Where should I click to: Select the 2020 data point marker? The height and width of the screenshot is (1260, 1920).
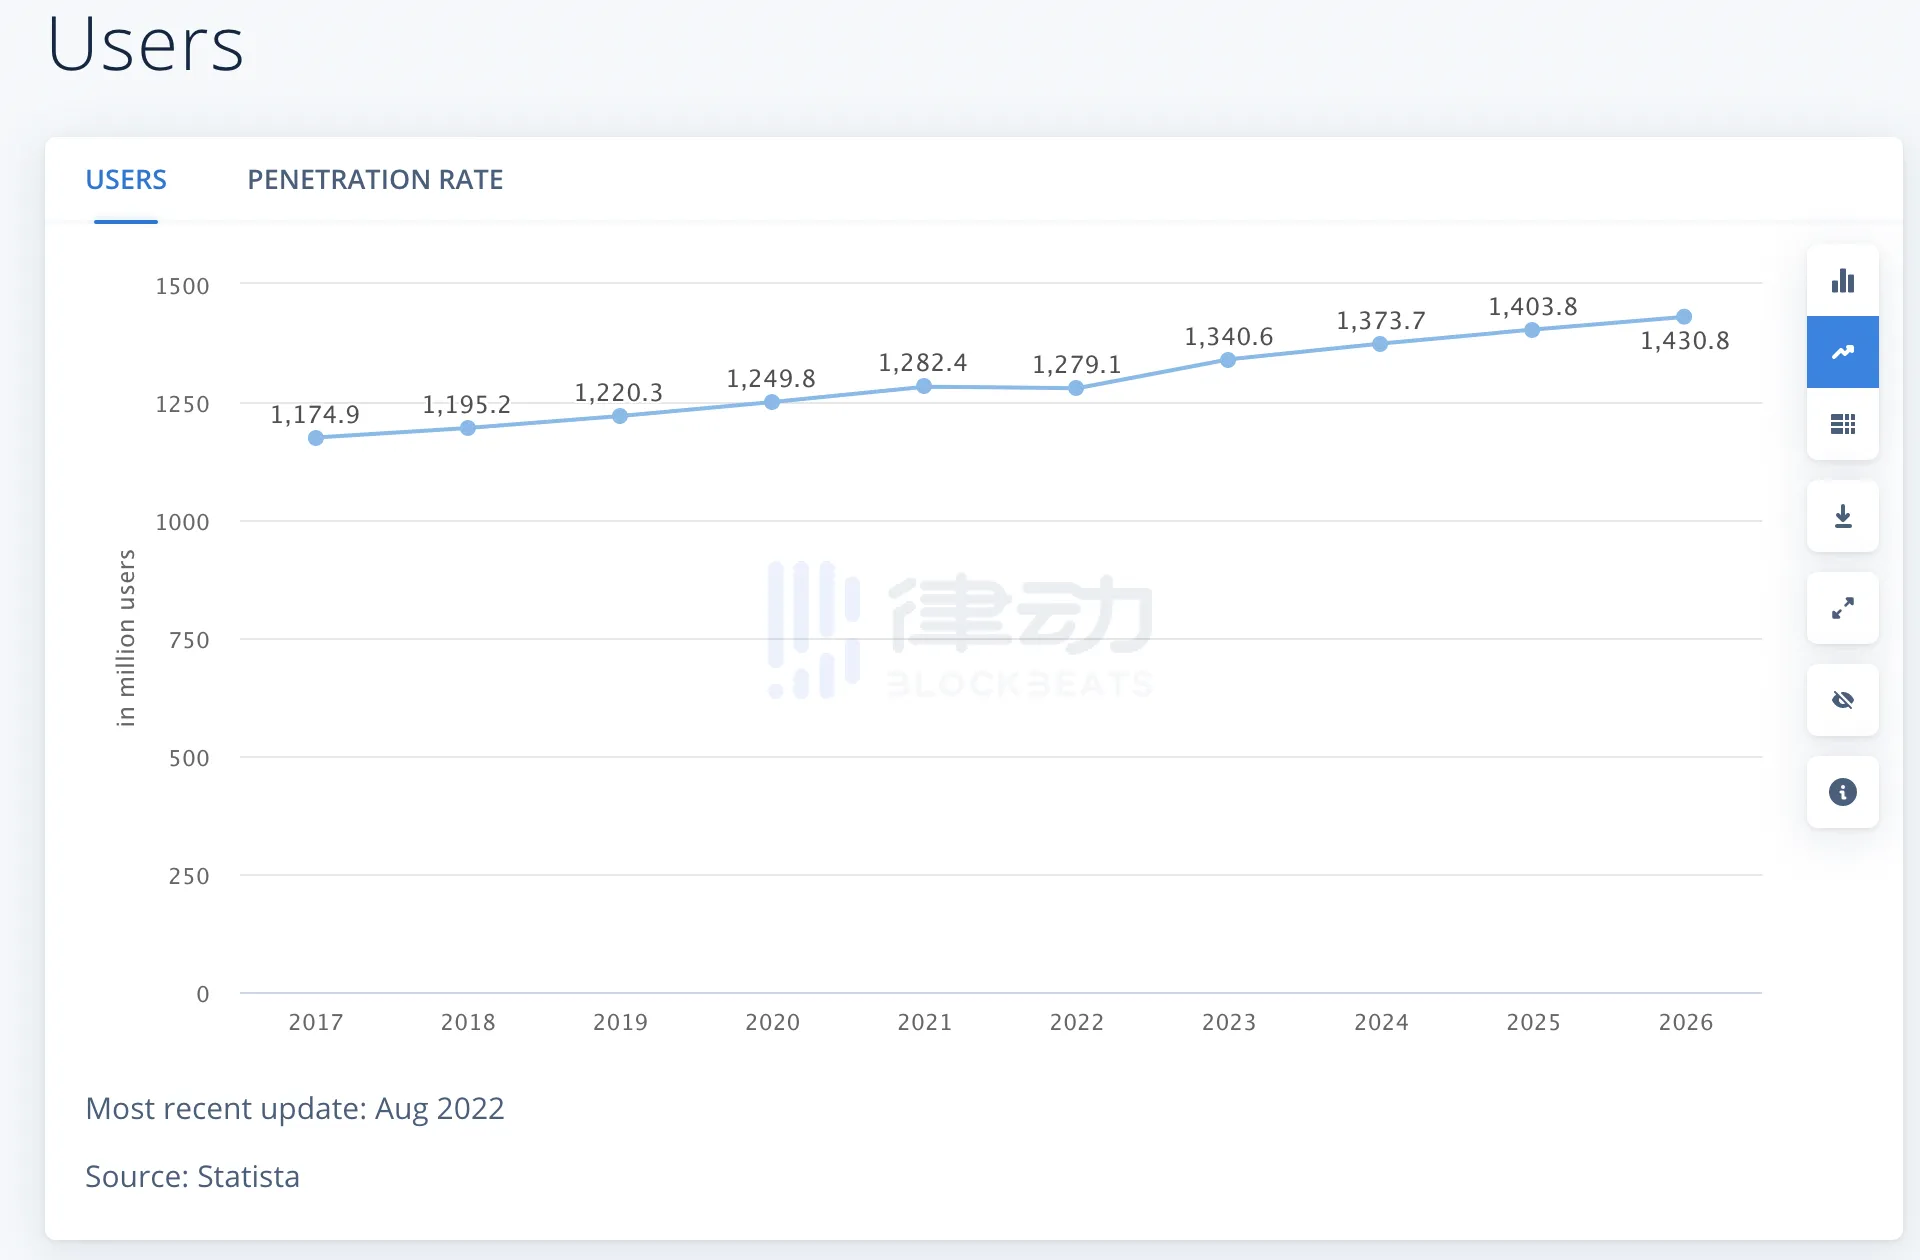772,402
